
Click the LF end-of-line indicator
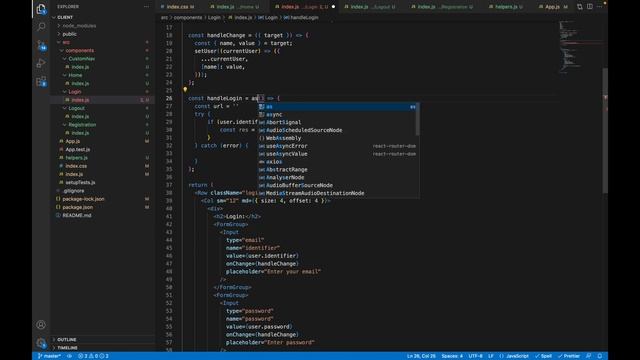click(491, 356)
